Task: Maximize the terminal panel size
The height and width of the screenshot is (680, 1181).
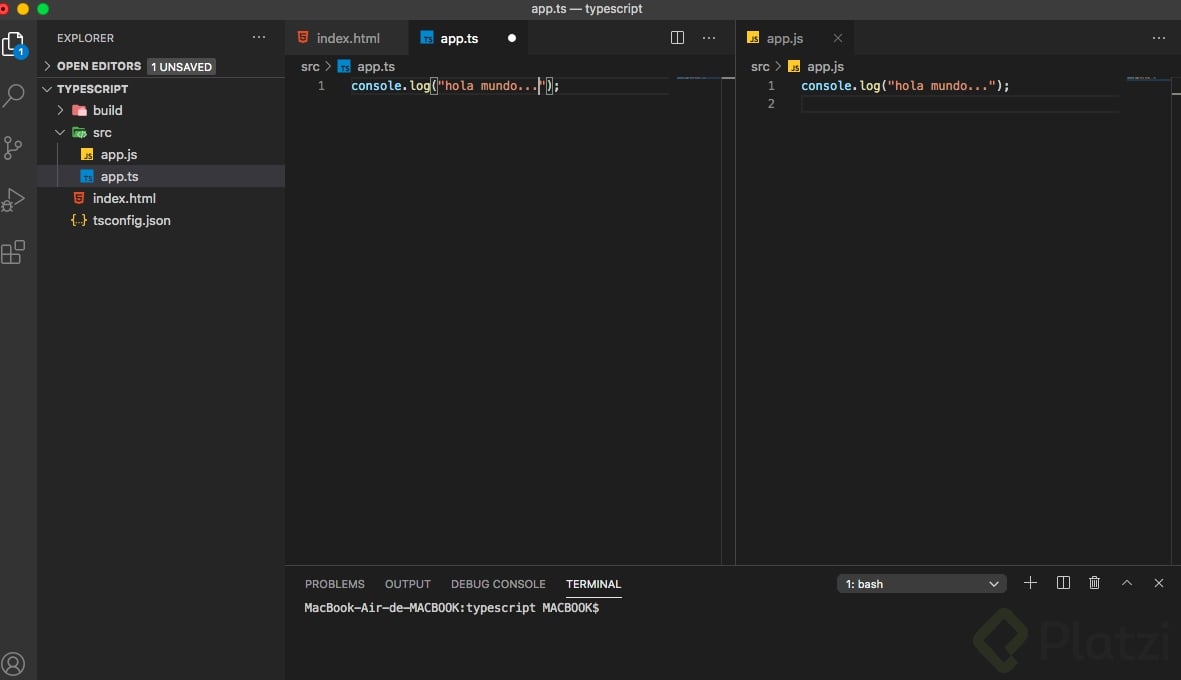Action: click(1127, 583)
